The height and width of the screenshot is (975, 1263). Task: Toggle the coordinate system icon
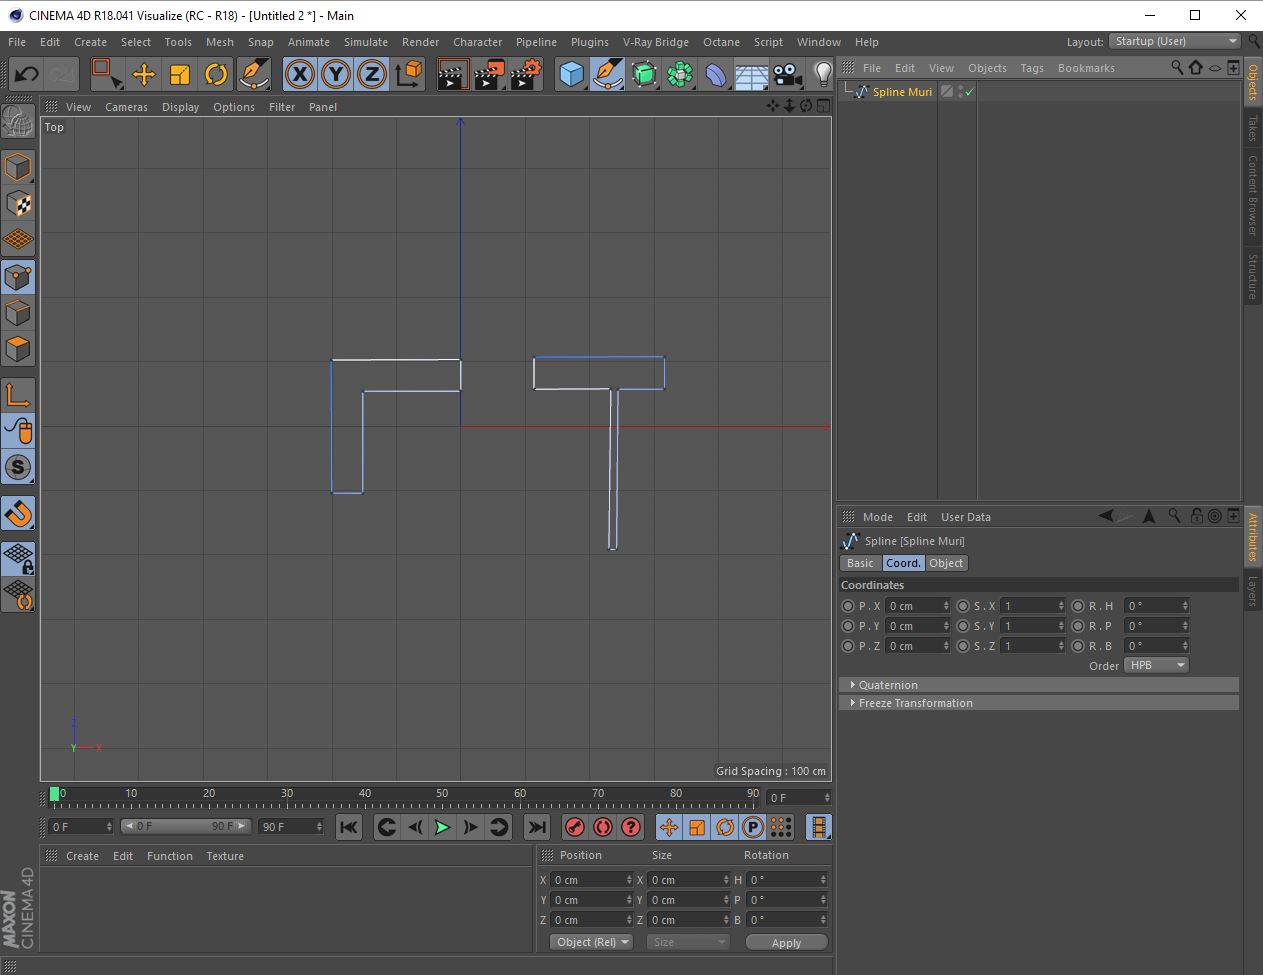(x=408, y=74)
